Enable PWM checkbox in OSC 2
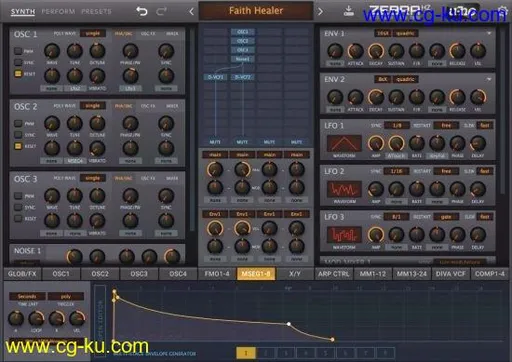Viewport: 512px width, 362px height. [18, 123]
